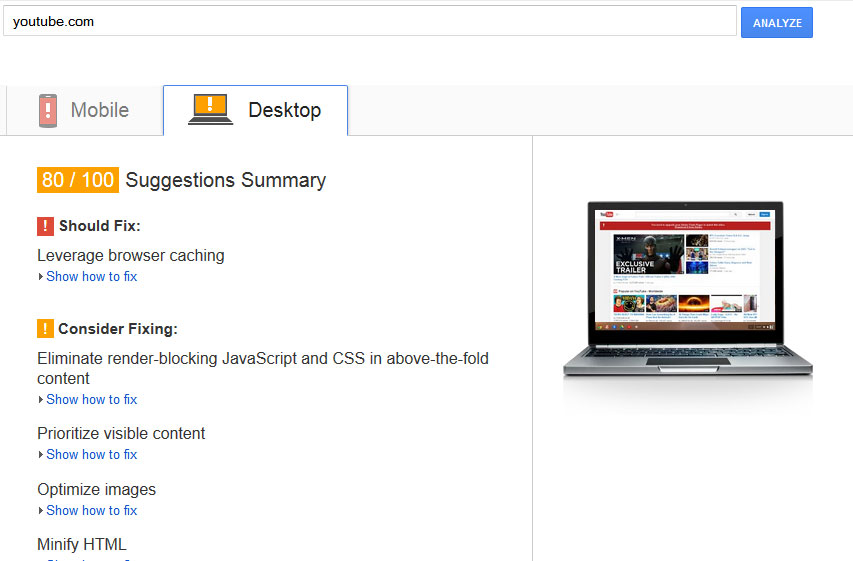
Task: Click the red Should Fix exclamation icon
Action: tap(45, 226)
